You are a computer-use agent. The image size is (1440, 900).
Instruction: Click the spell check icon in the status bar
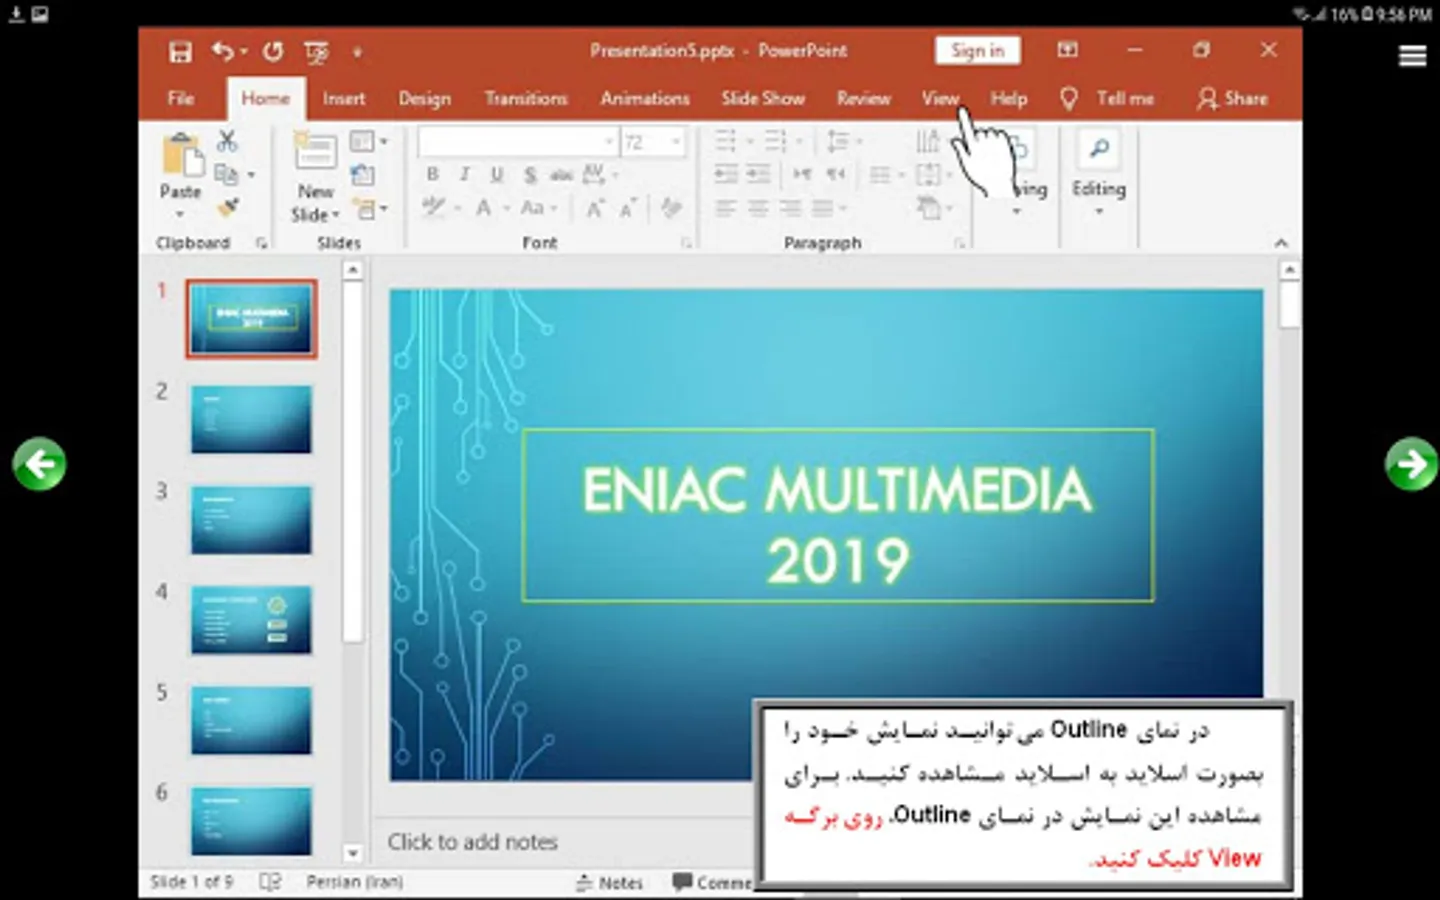[x=270, y=882]
